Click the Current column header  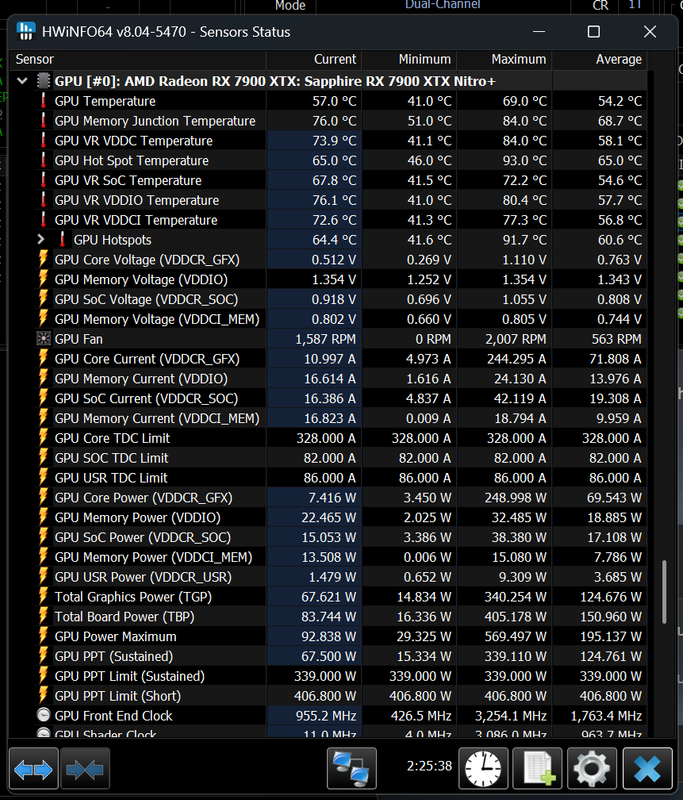pos(314,59)
